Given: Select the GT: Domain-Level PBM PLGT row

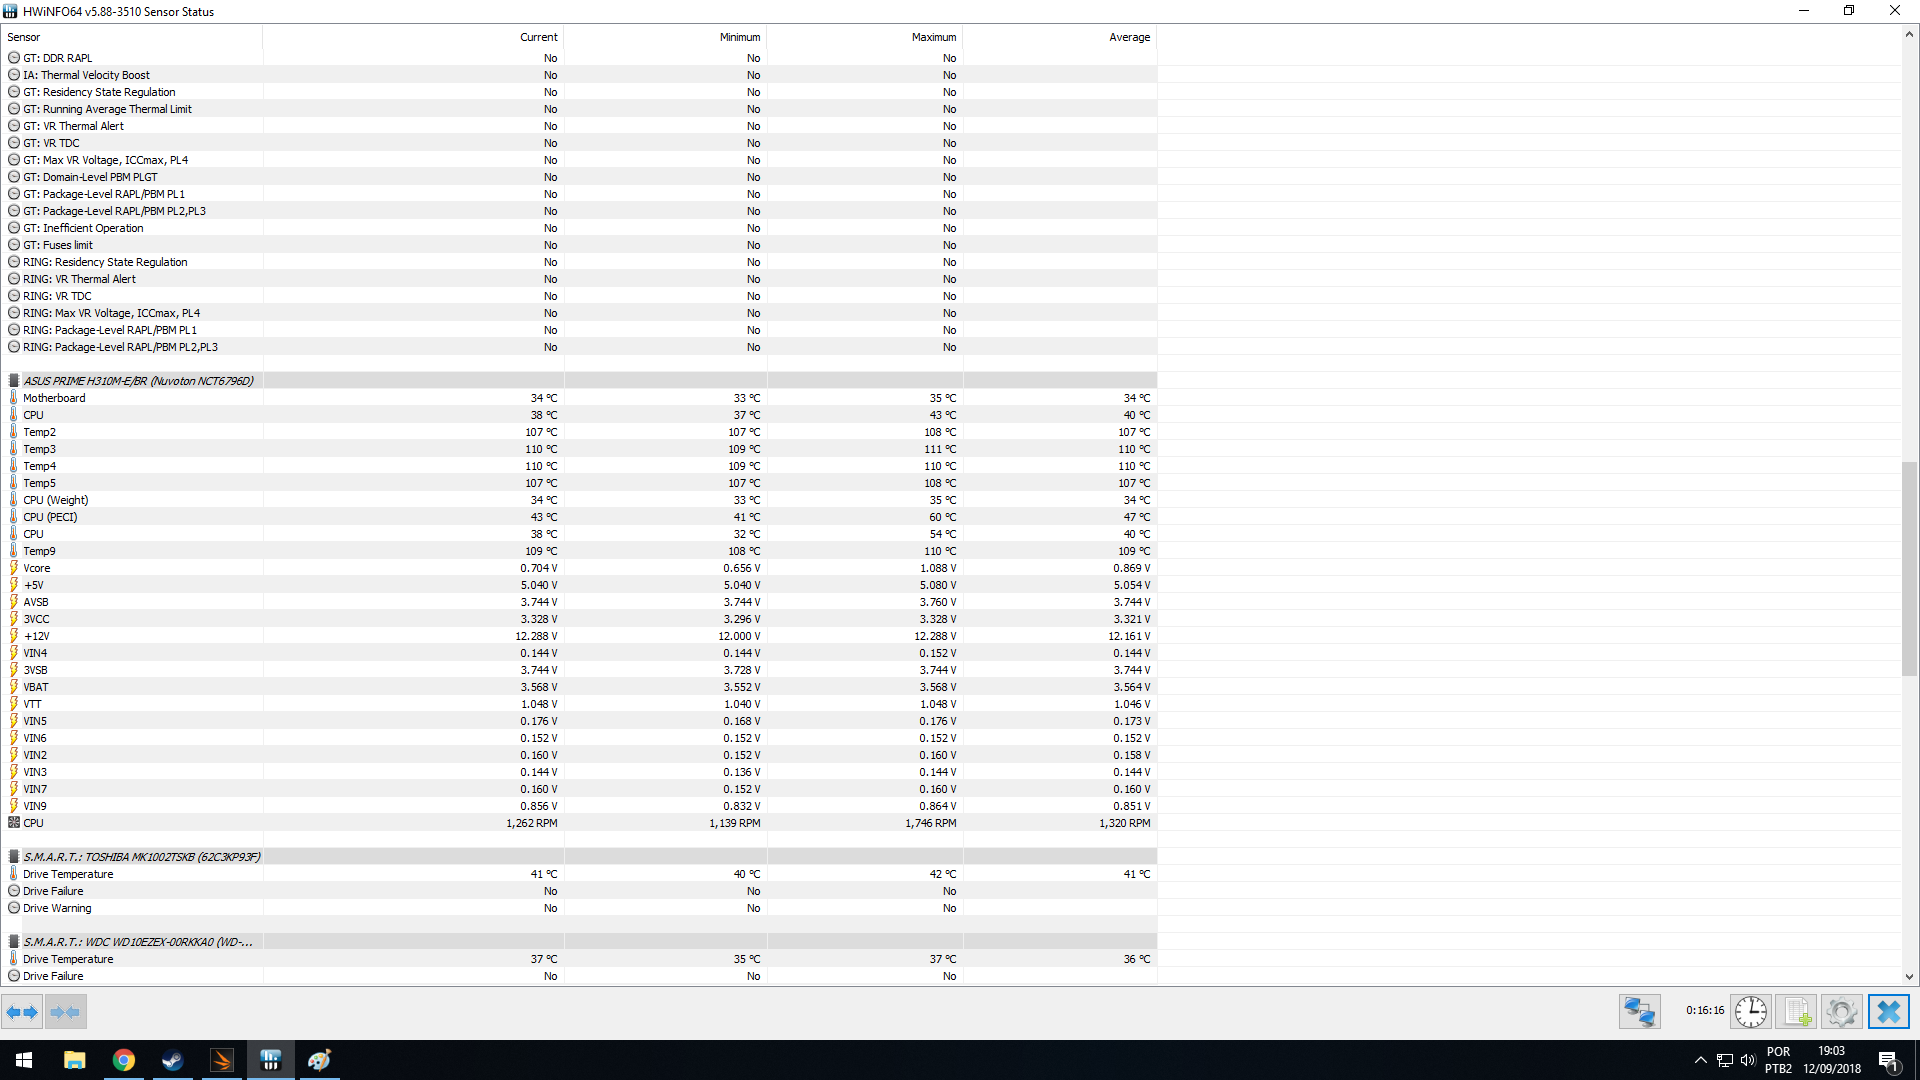Looking at the screenshot, I should coord(580,177).
